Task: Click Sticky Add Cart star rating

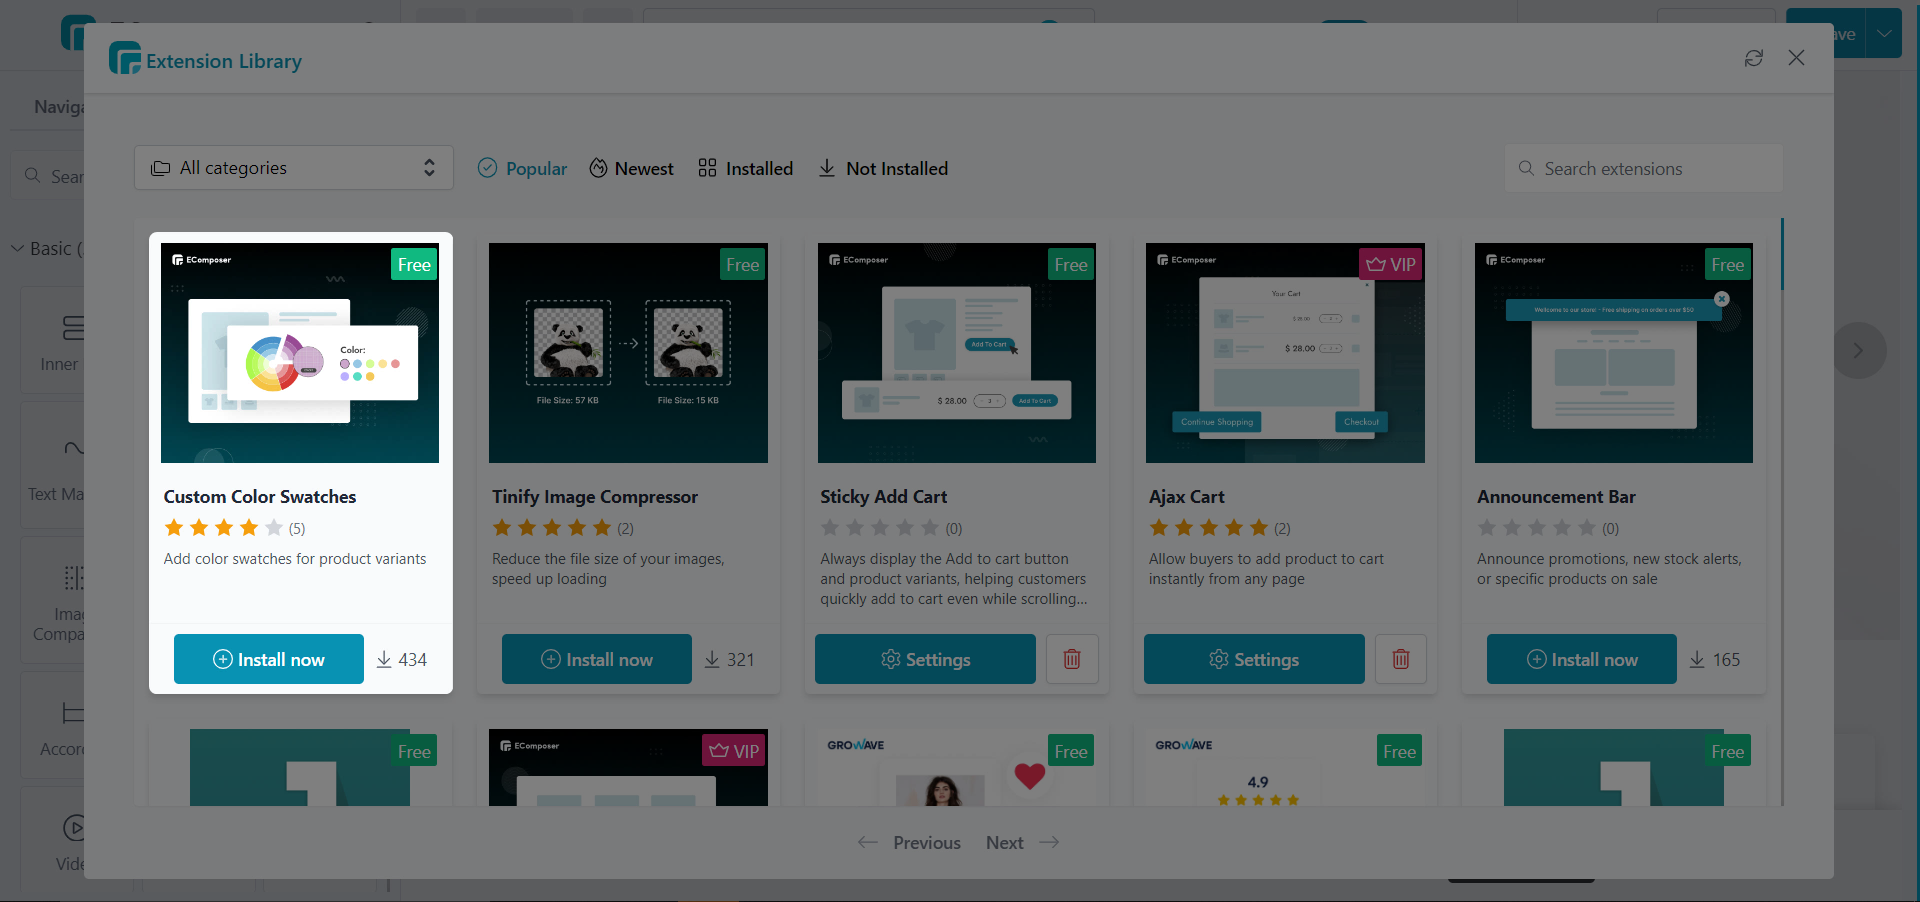Action: pos(880,527)
